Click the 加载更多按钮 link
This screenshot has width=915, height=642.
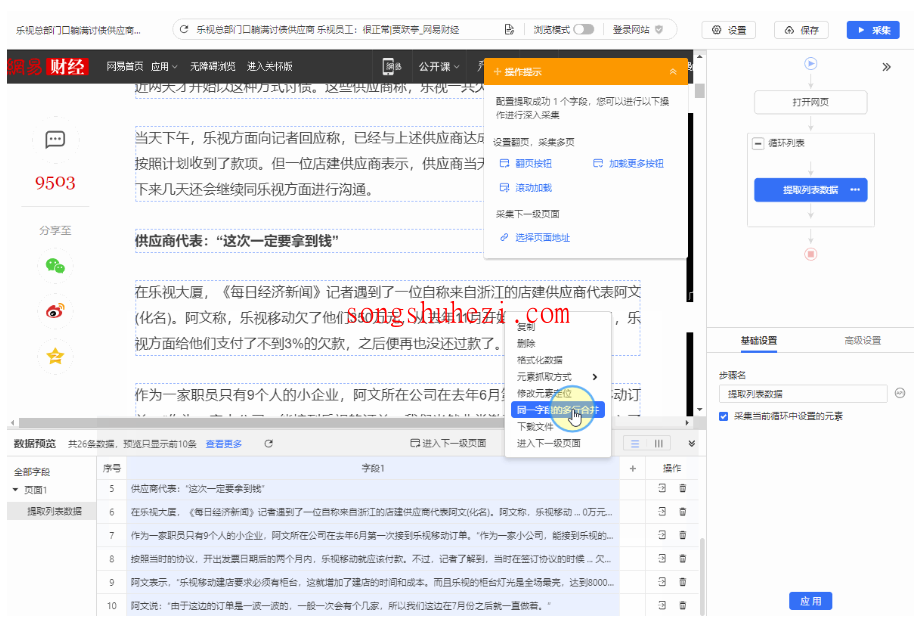(x=628, y=163)
